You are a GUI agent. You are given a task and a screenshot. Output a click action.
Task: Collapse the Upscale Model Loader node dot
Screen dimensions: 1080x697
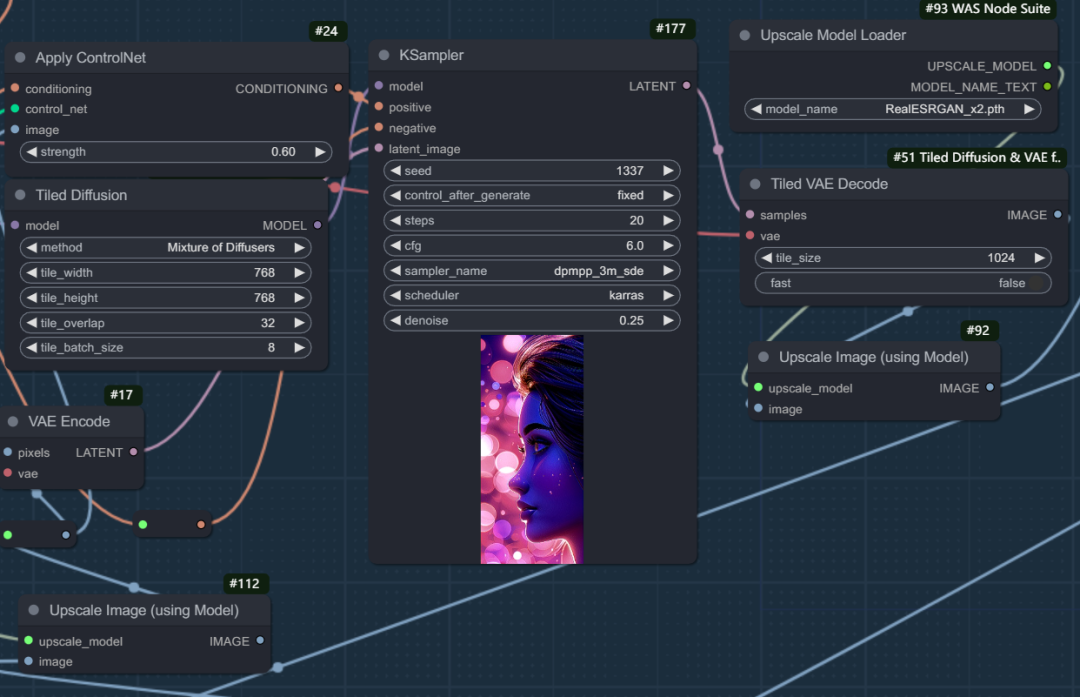pyautogui.click(x=745, y=35)
